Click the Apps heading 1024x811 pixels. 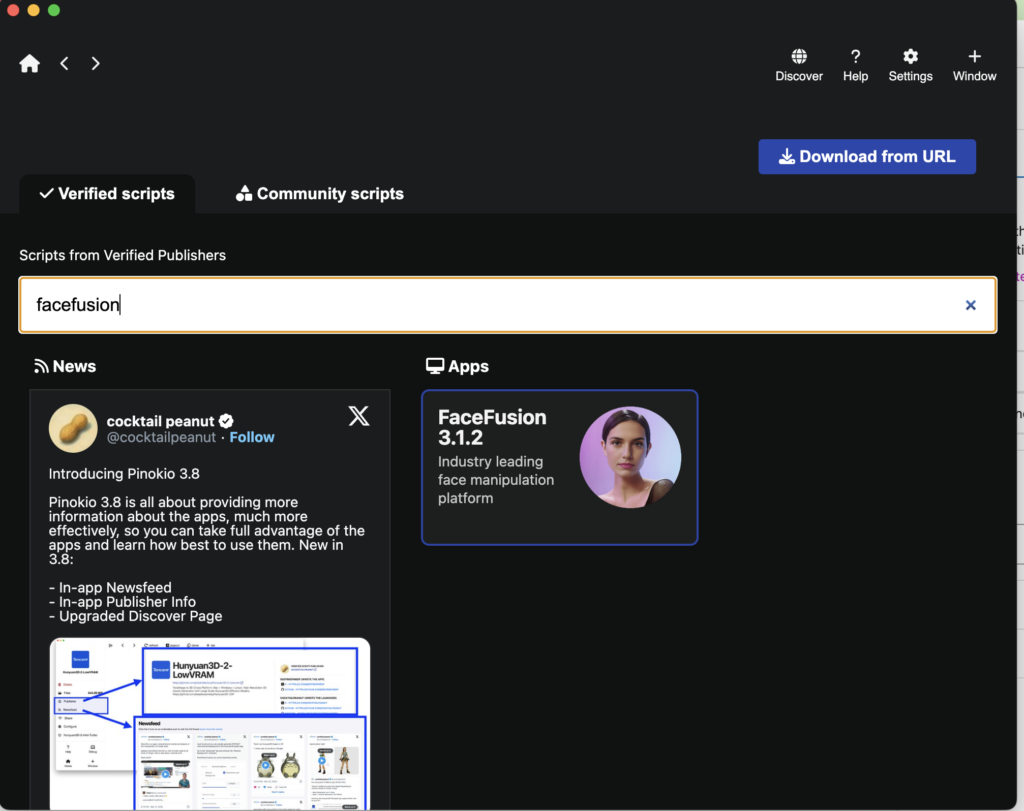point(457,366)
